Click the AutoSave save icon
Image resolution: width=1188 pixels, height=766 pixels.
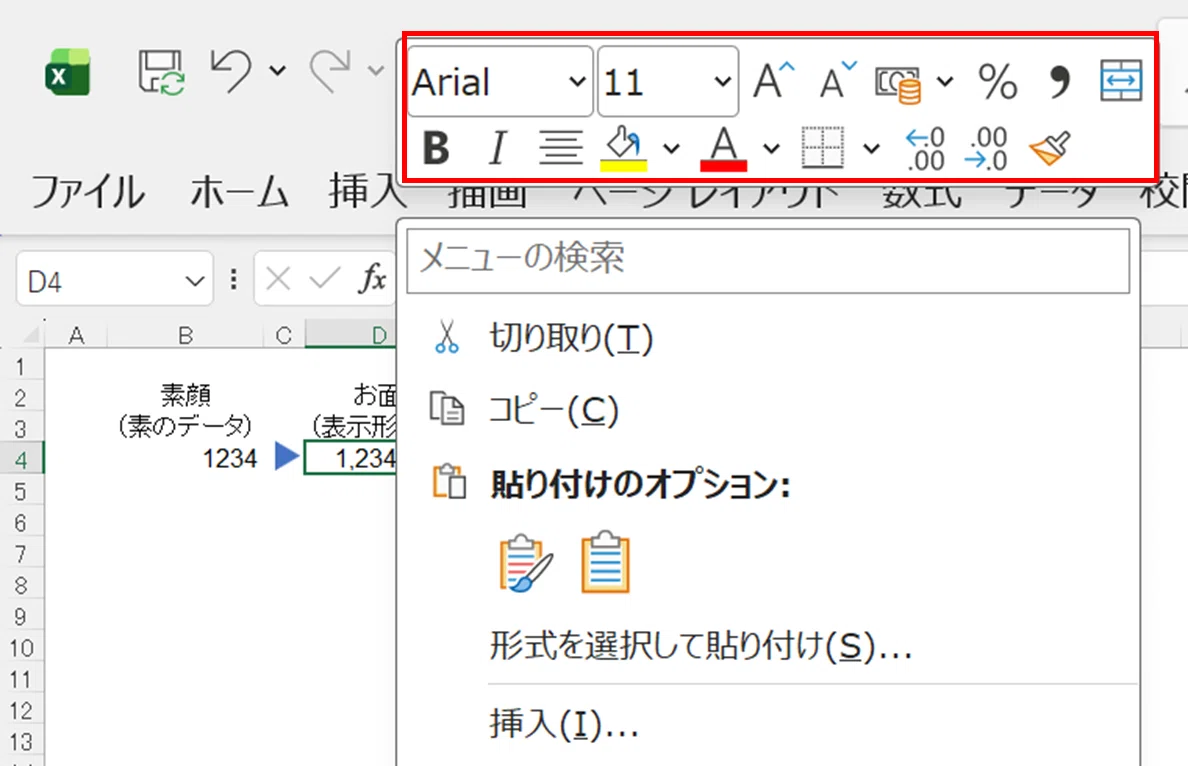coord(161,72)
